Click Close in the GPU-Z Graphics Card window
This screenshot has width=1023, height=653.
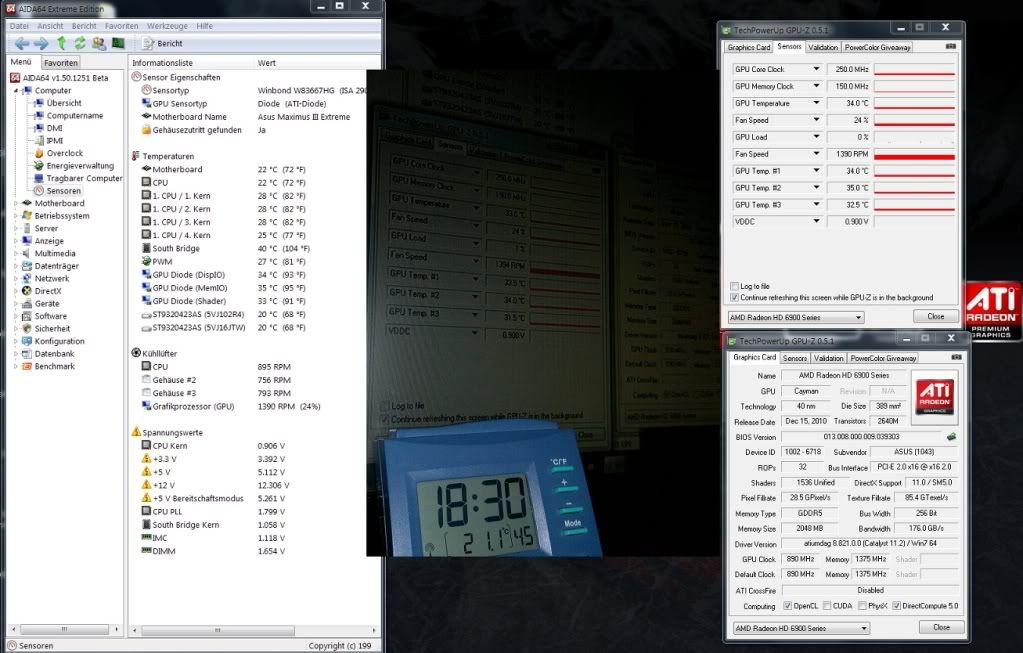pyautogui.click(x=941, y=627)
